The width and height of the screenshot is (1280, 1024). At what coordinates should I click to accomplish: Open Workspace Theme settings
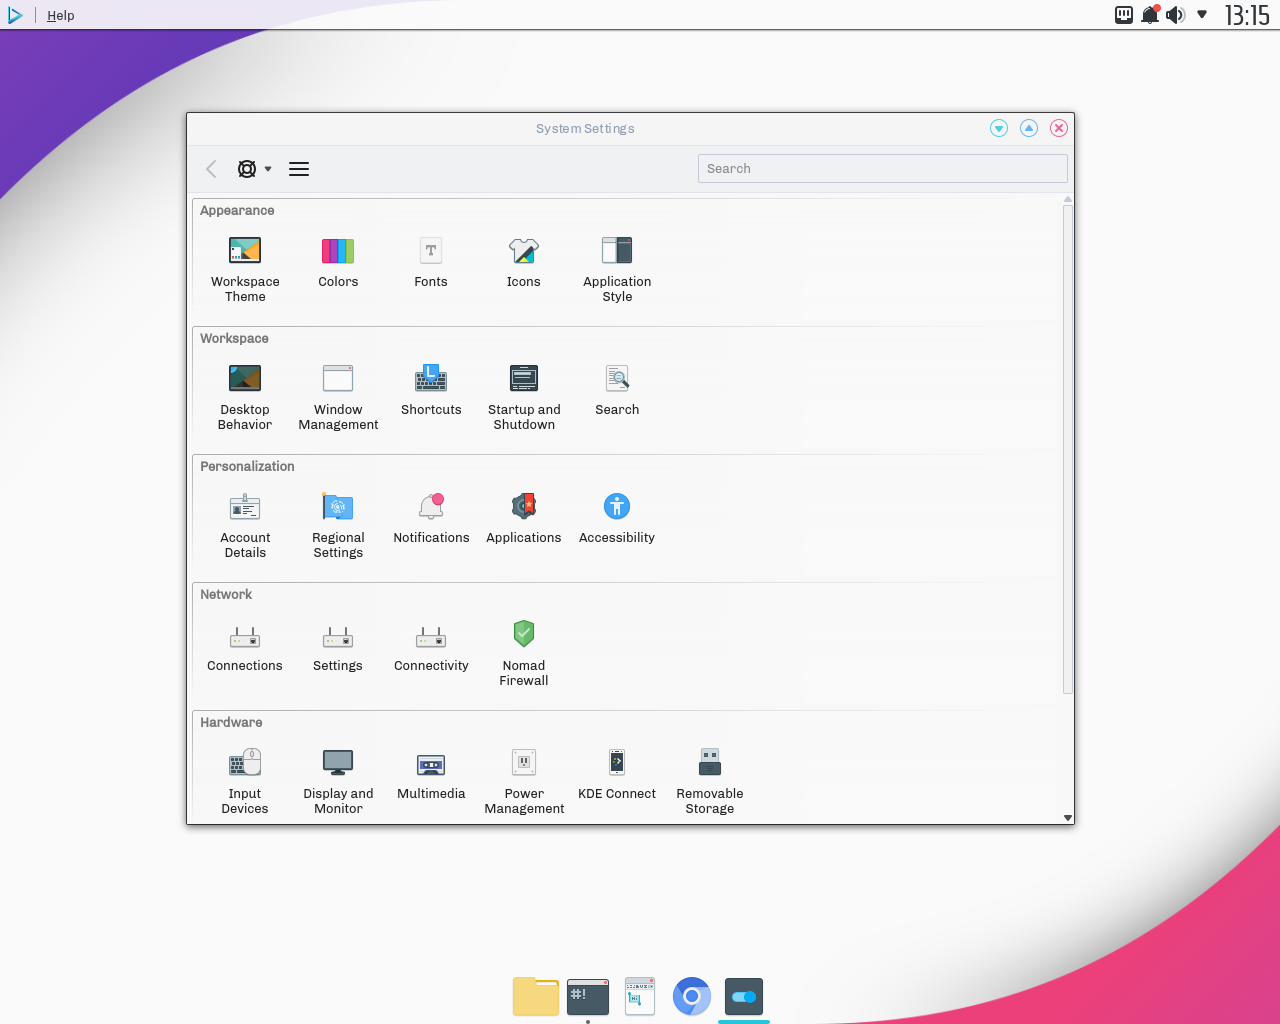click(245, 268)
